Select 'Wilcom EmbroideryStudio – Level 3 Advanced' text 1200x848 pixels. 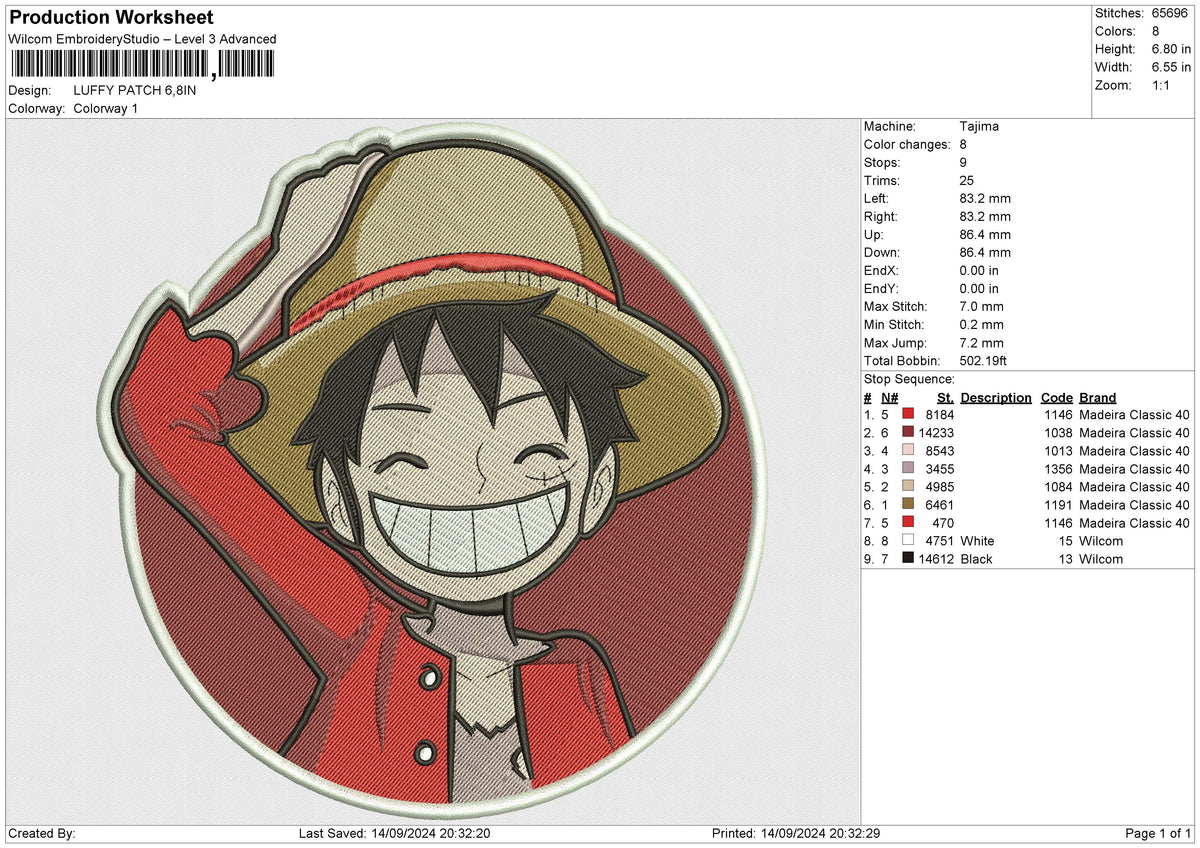click(142, 39)
